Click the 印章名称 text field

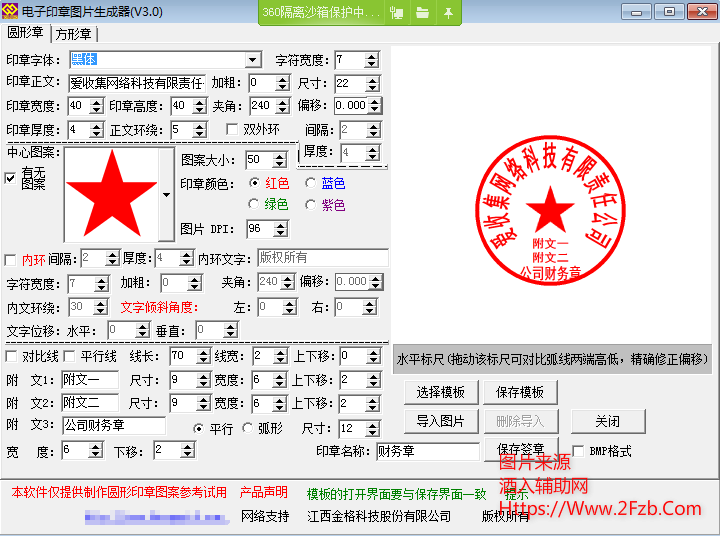(x=427, y=451)
